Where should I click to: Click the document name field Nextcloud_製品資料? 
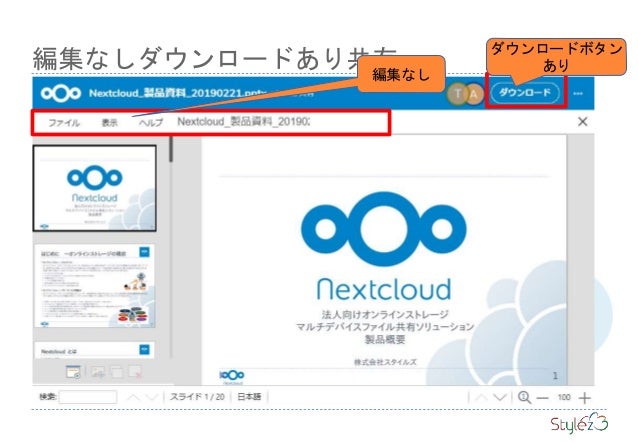[243, 122]
